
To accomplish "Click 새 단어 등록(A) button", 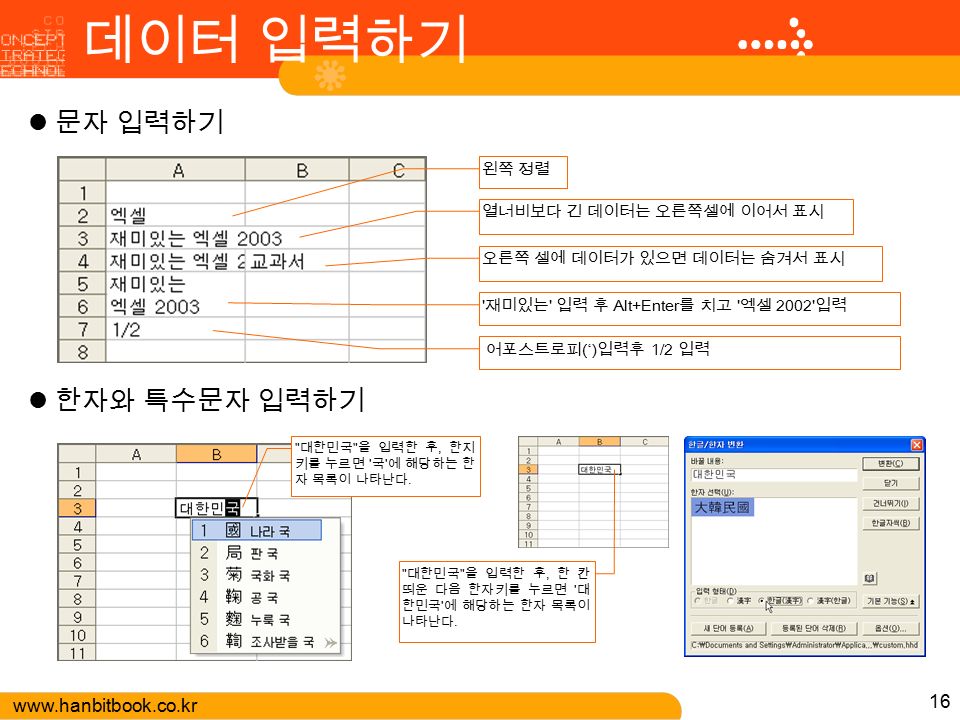I will coord(728,628).
